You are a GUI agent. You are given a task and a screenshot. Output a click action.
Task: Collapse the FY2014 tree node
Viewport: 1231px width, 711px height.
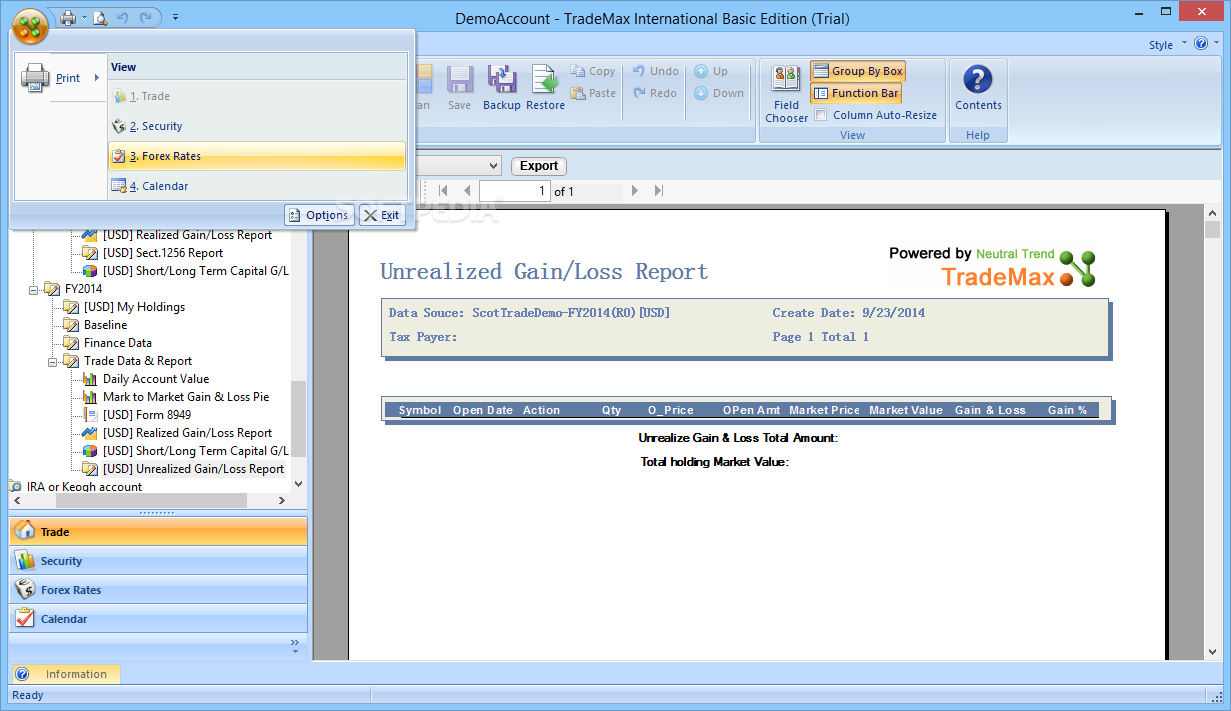coord(33,289)
